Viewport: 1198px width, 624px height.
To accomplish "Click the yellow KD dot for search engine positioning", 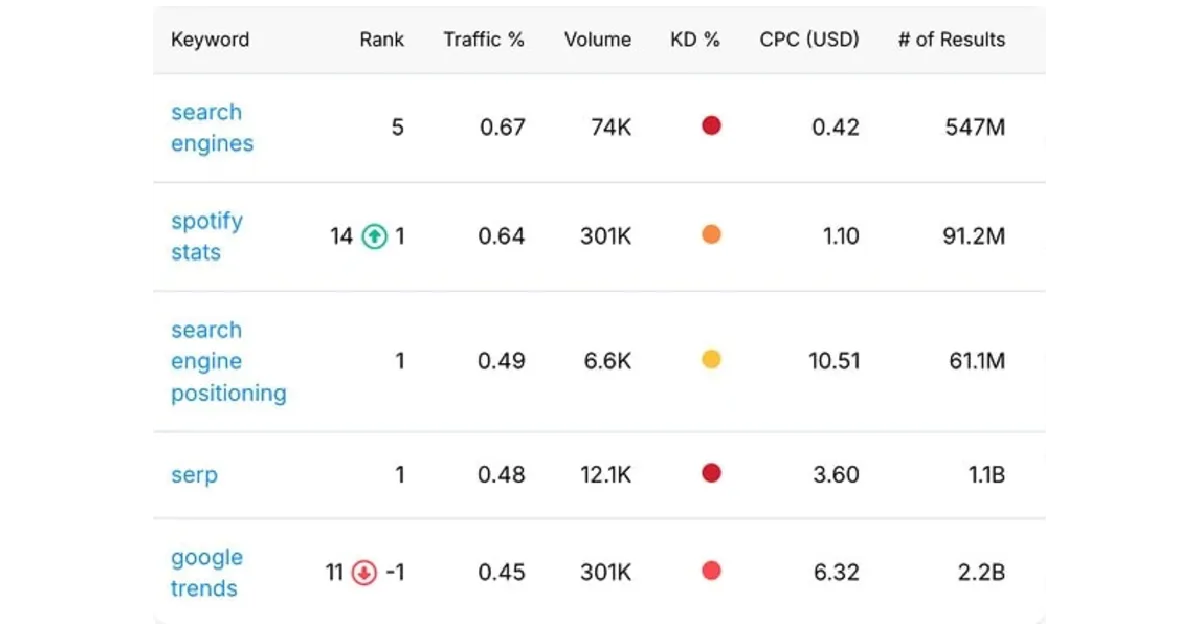I will point(710,359).
